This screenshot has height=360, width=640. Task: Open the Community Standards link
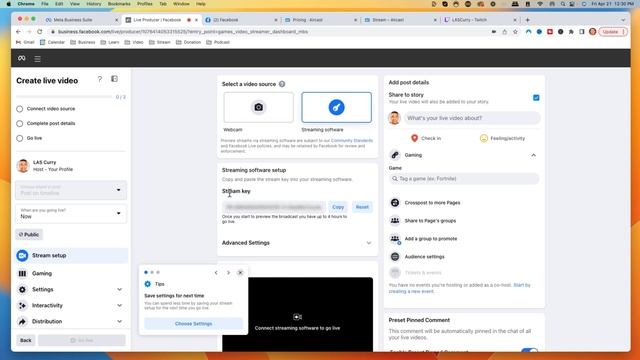(x=352, y=141)
